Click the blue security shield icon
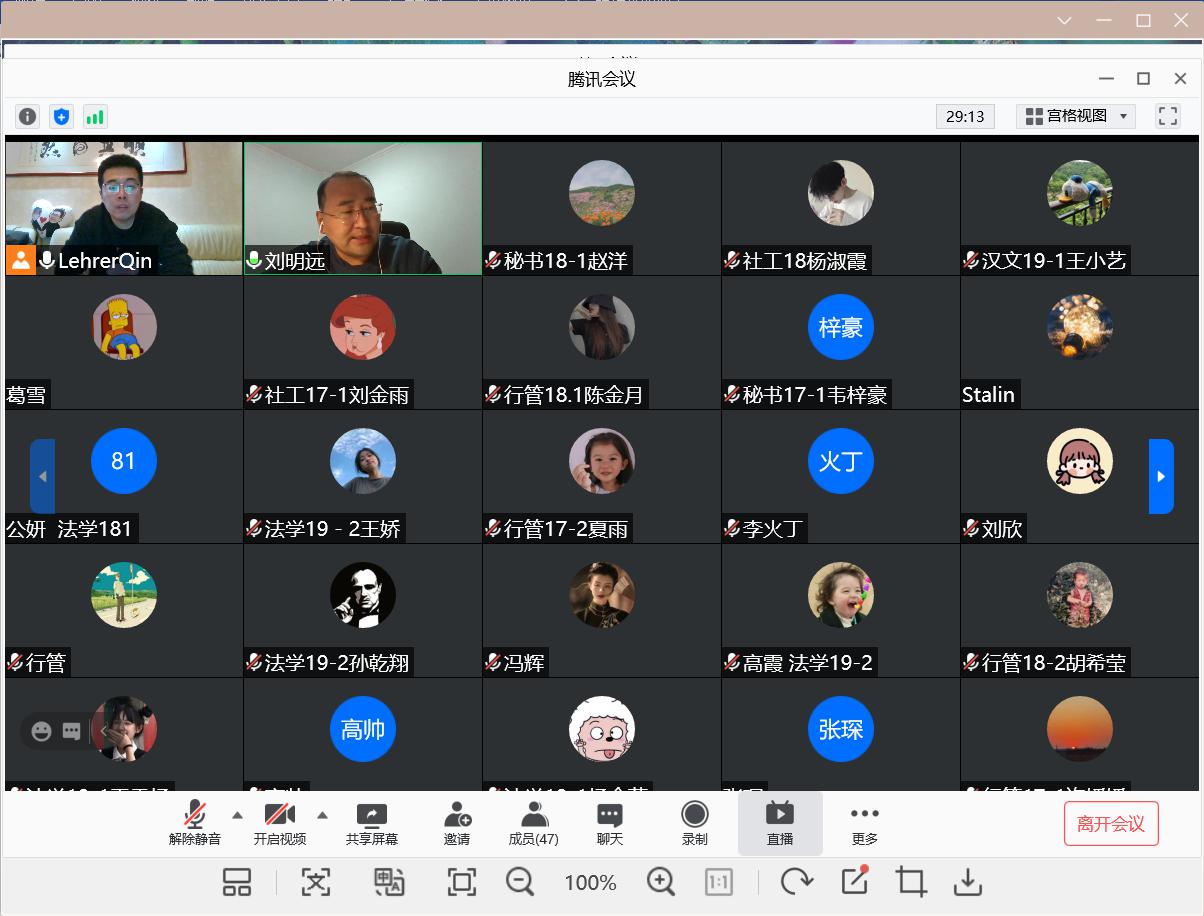Image resolution: width=1204 pixels, height=916 pixels. point(62,117)
